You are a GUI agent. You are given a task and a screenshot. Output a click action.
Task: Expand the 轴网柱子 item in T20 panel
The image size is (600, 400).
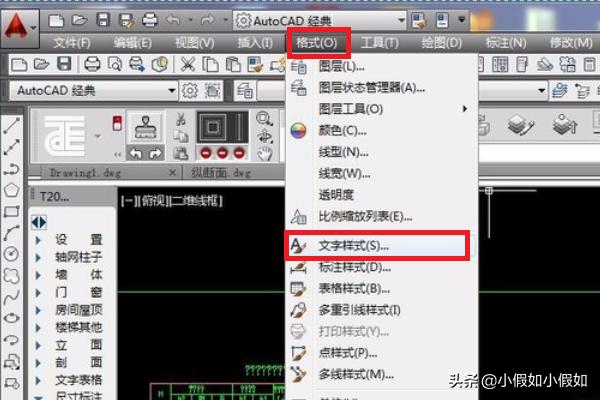tap(38, 257)
